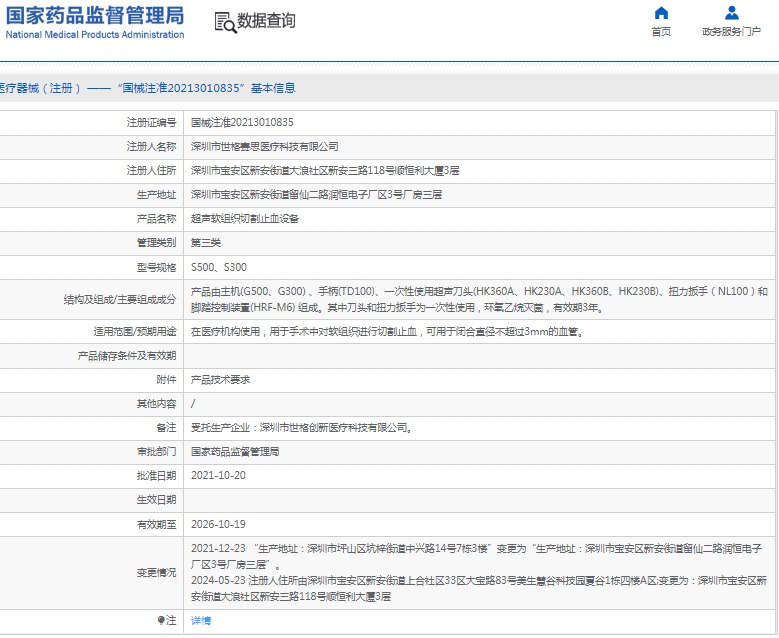Click approval date 2021-10-20
Image resolution: width=779 pixels, height=638 pixels.
(219, 476)
